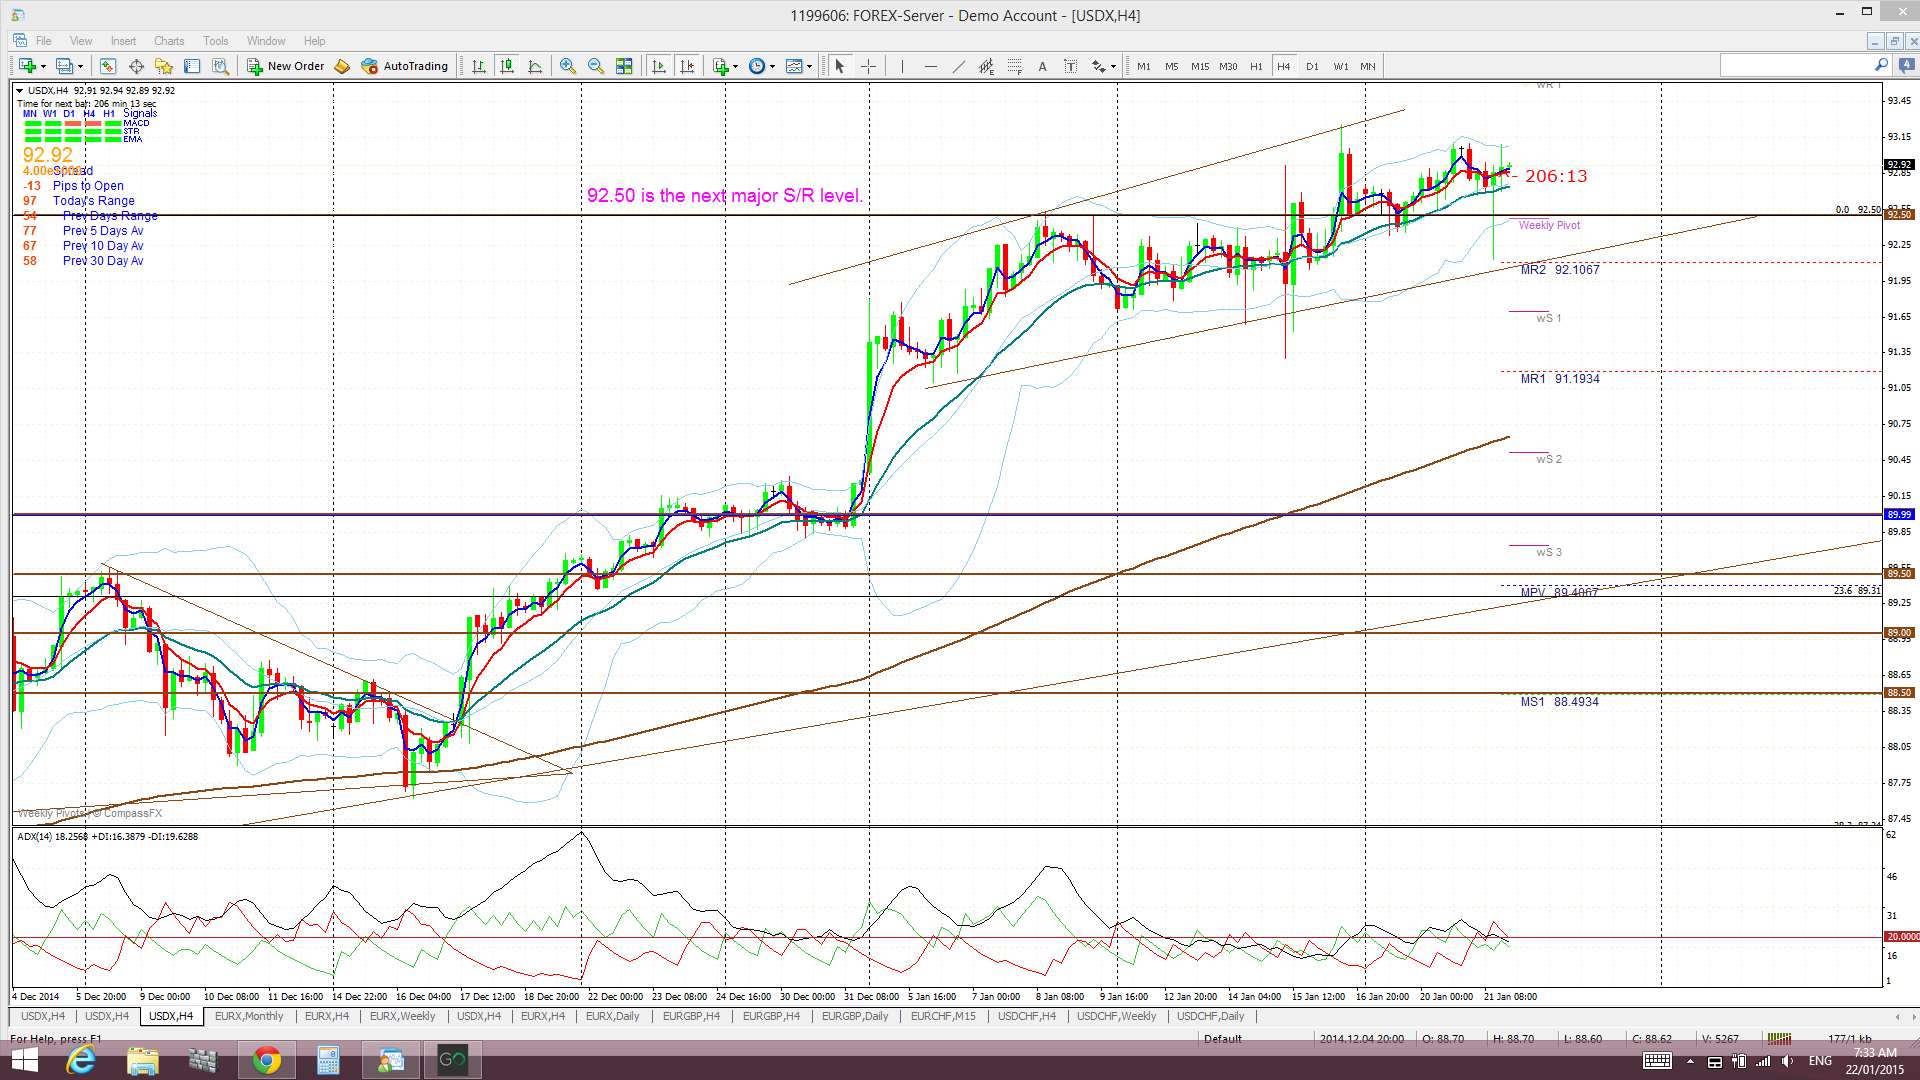Screen dimensions: 1920x1080
Task: Click the Tile Windows icon
Action: pos(624,66)
